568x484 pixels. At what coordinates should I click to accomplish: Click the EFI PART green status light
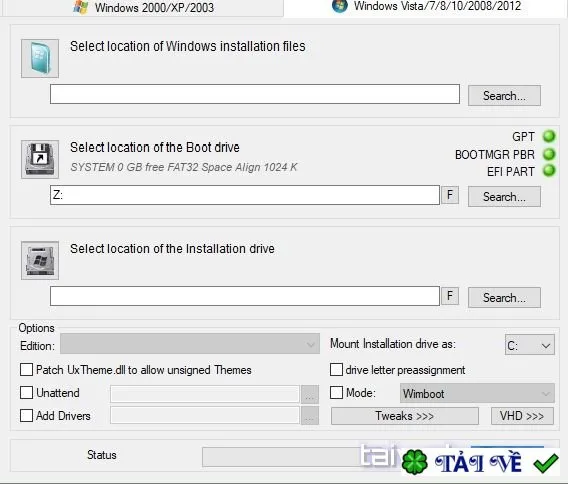coord(549,171)
